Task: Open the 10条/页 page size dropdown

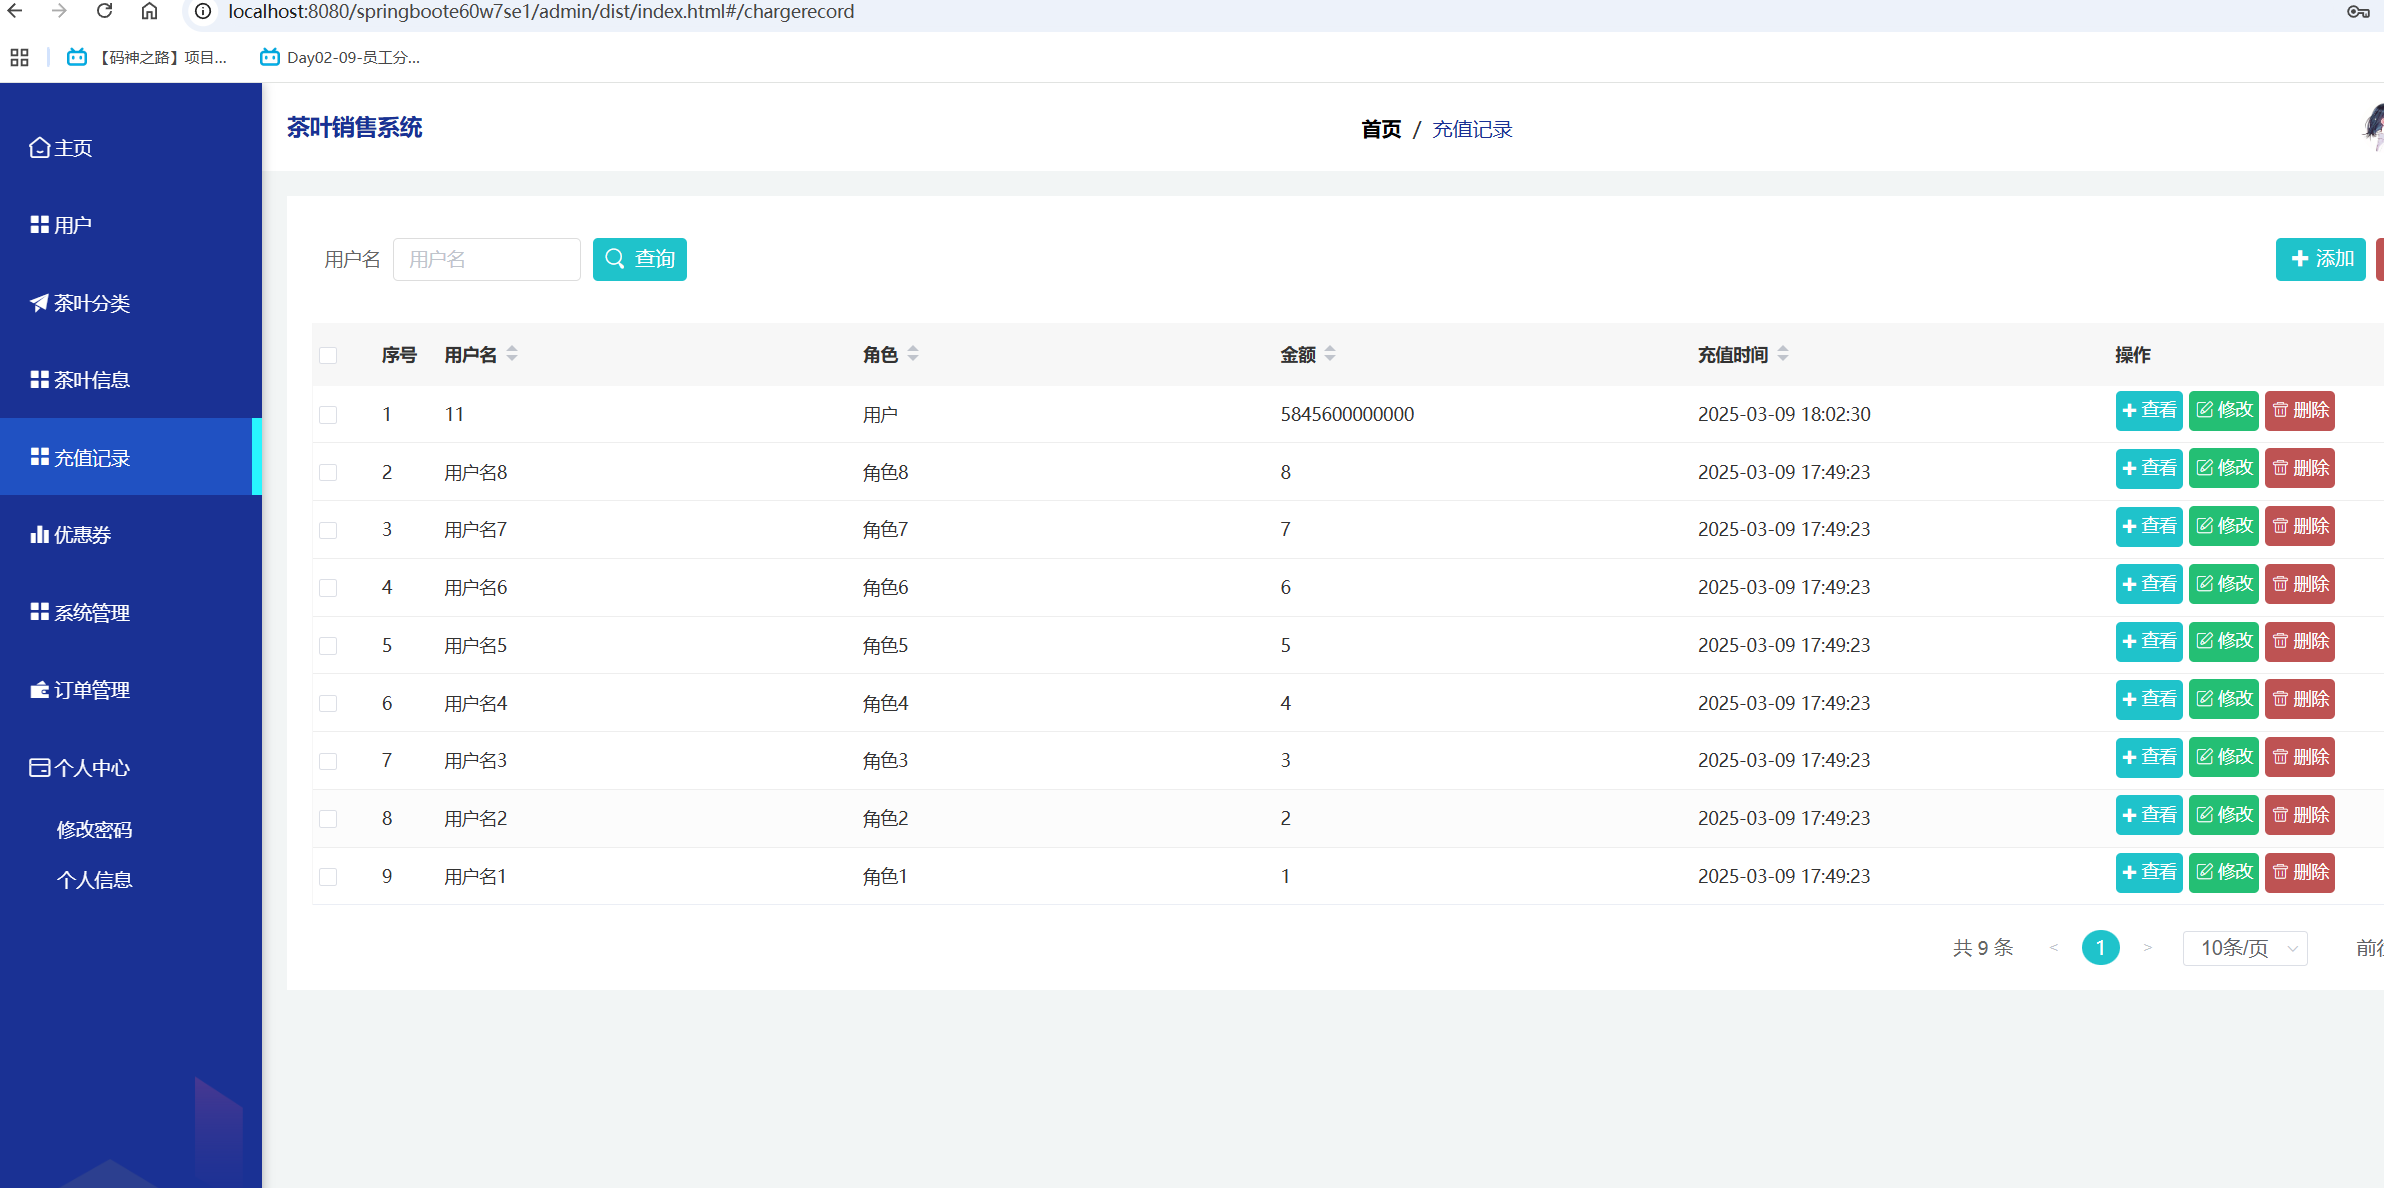Action: click(x=2244, y=948)
